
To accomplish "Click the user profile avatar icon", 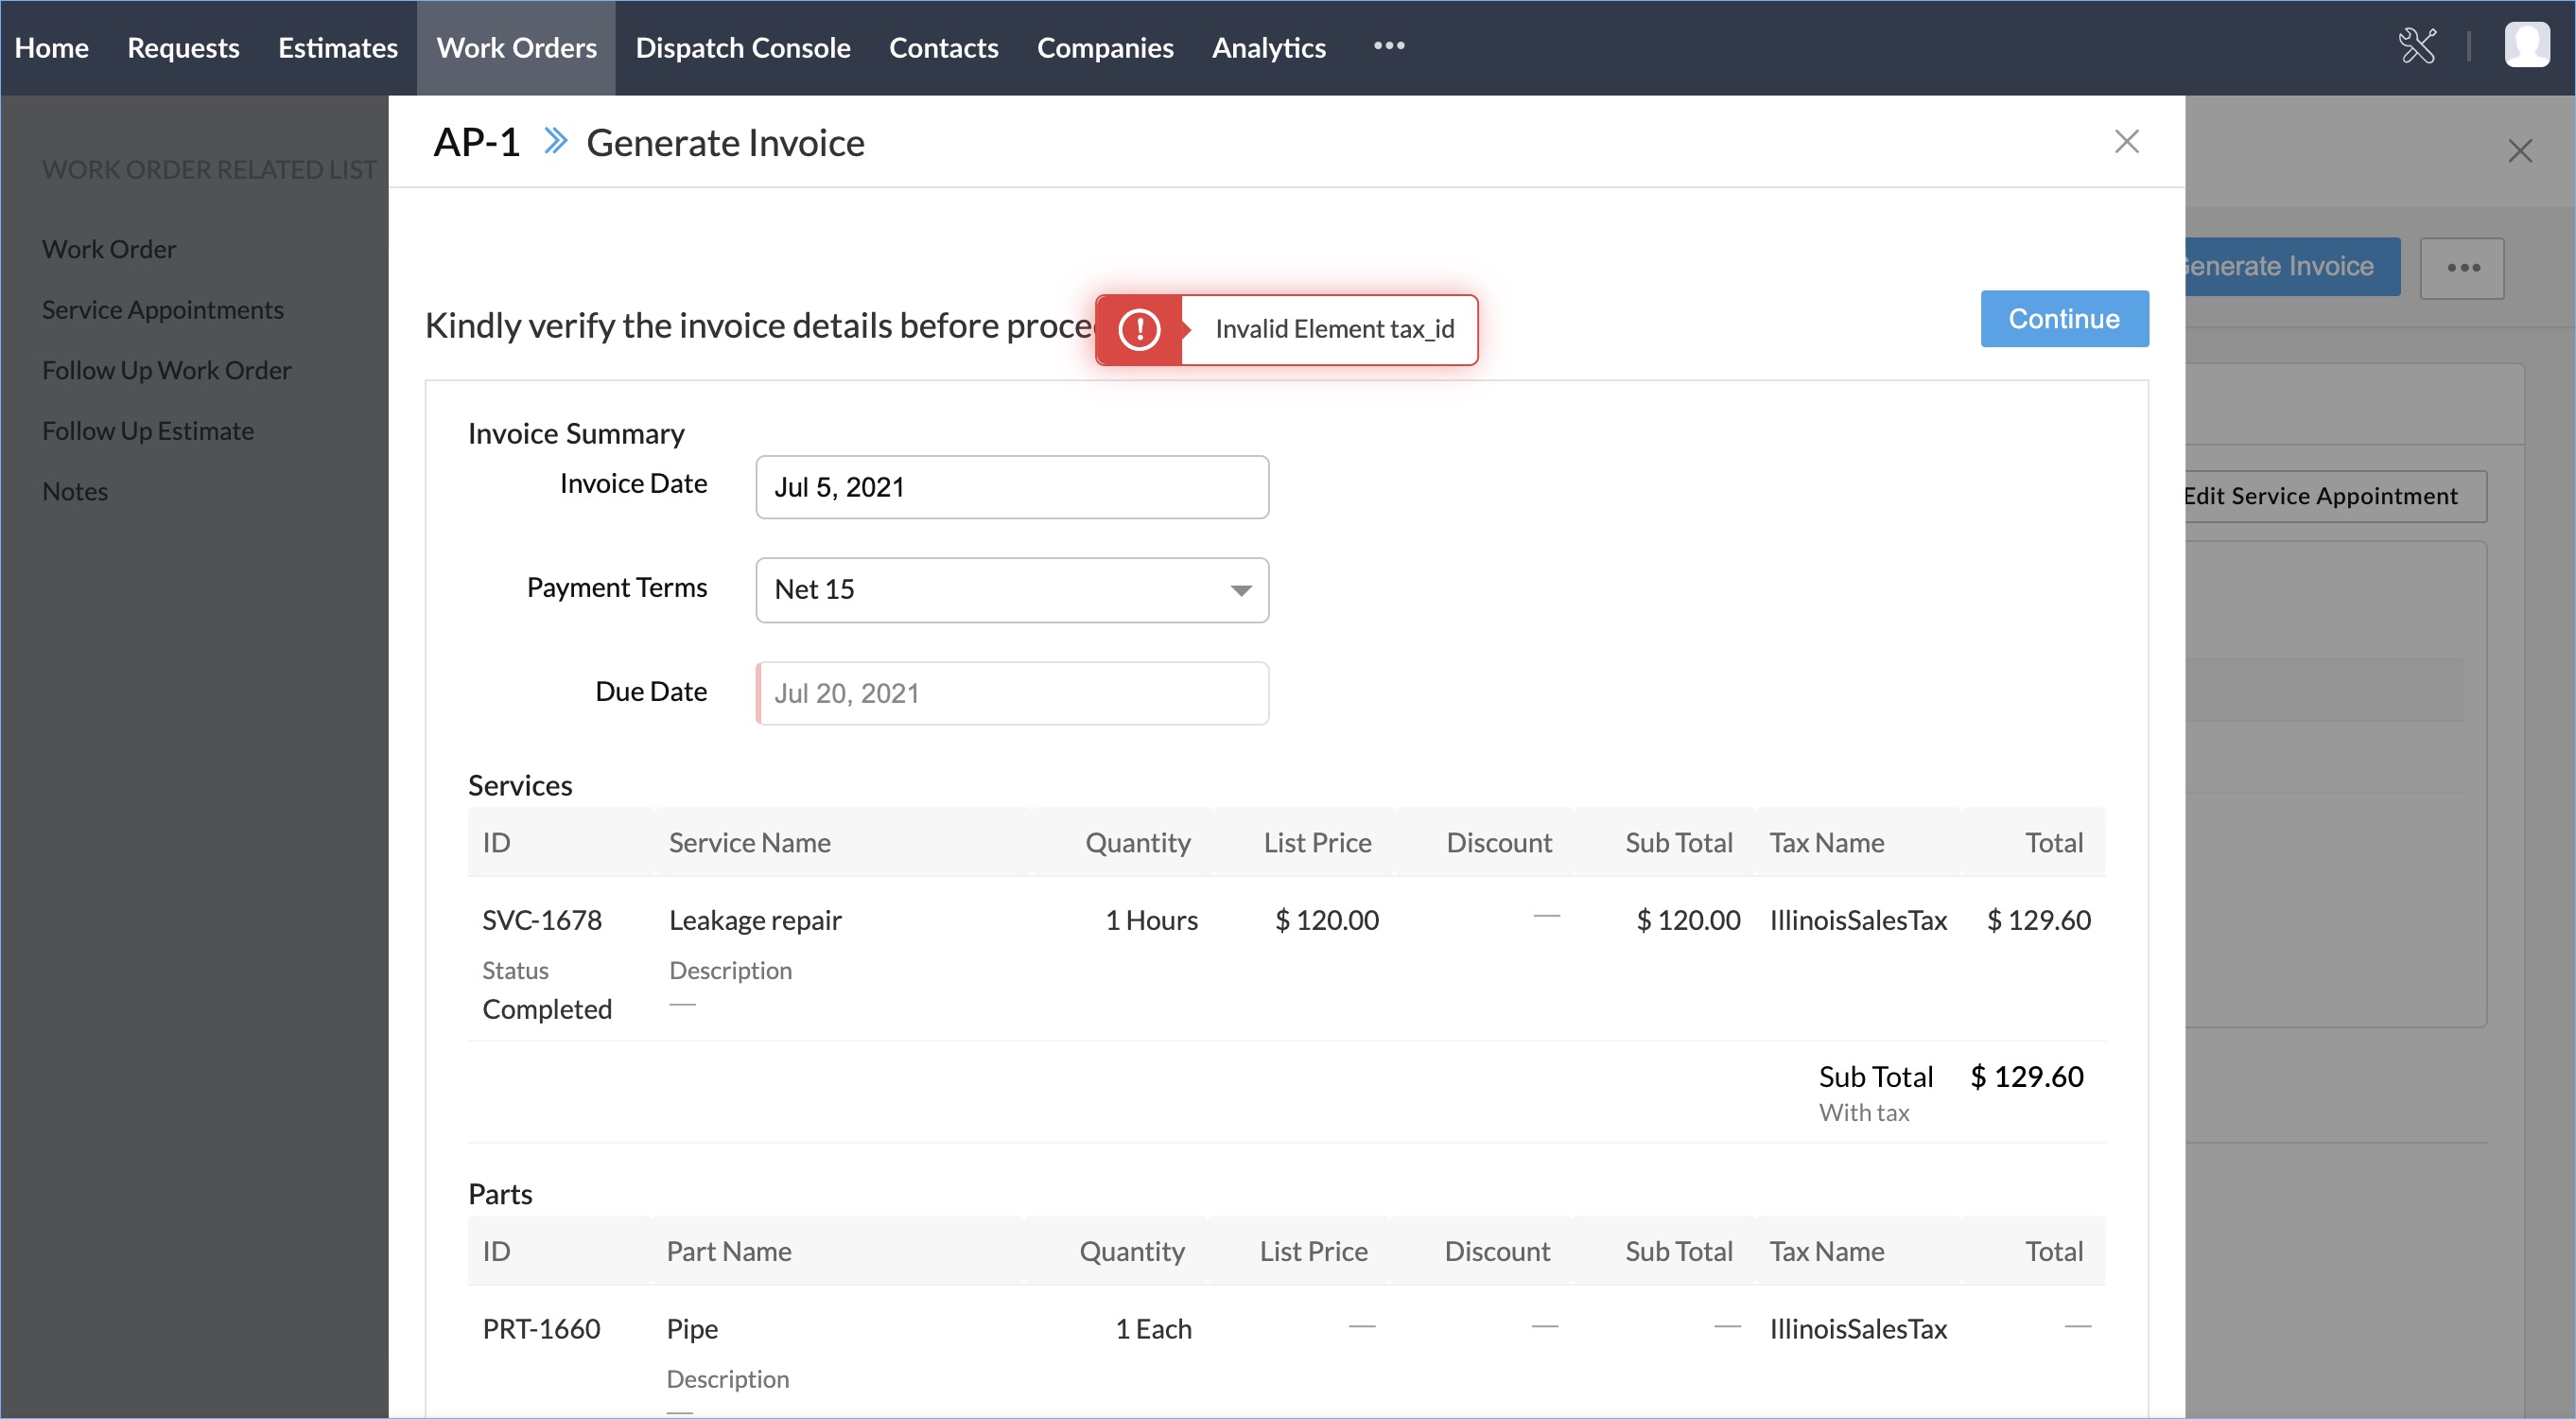I will (x=2526, y=45).
